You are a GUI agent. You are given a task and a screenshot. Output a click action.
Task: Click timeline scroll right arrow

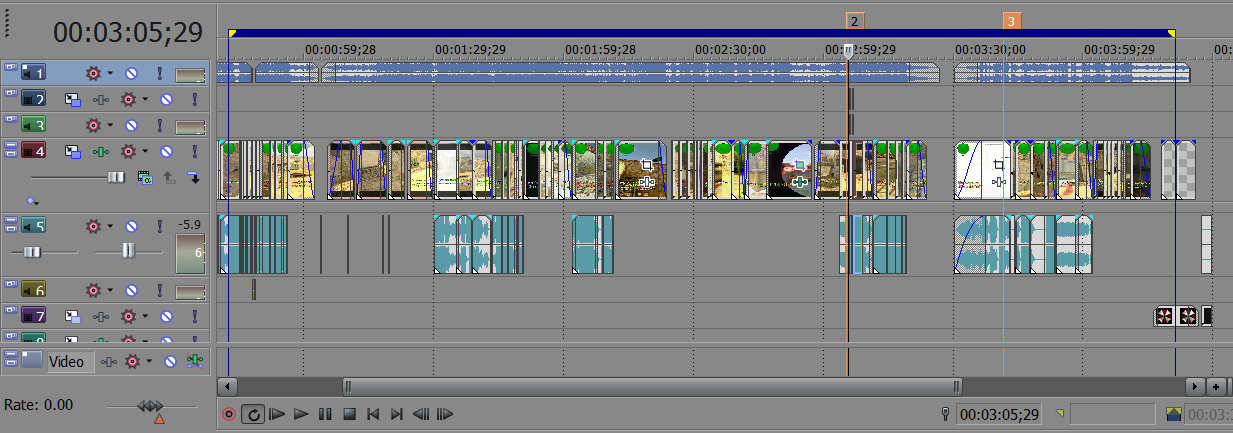[x=1195, y=386]
